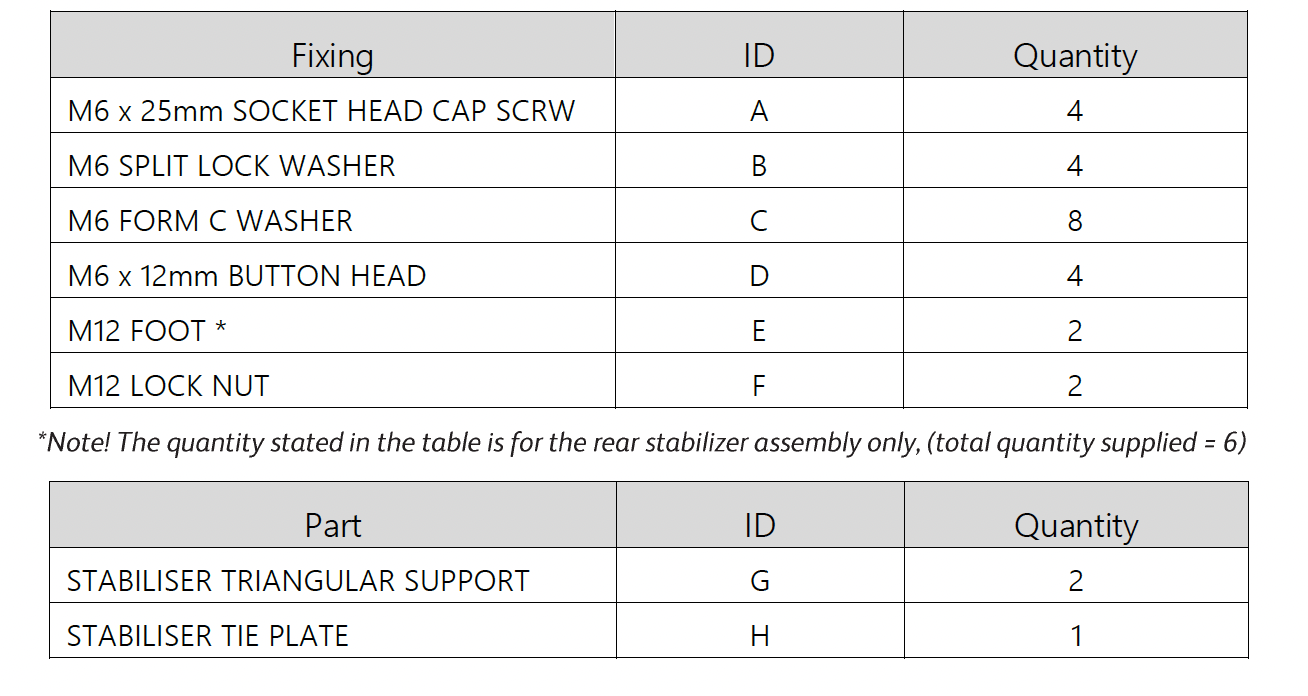Select the "M6 x 12mm BUTTON HEAD" entry
Viewport: 1308px width, 696px height.
coord(247,276)
